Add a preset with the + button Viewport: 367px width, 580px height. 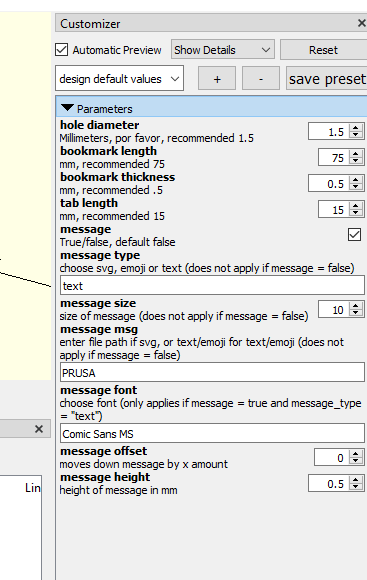(217, 78)
